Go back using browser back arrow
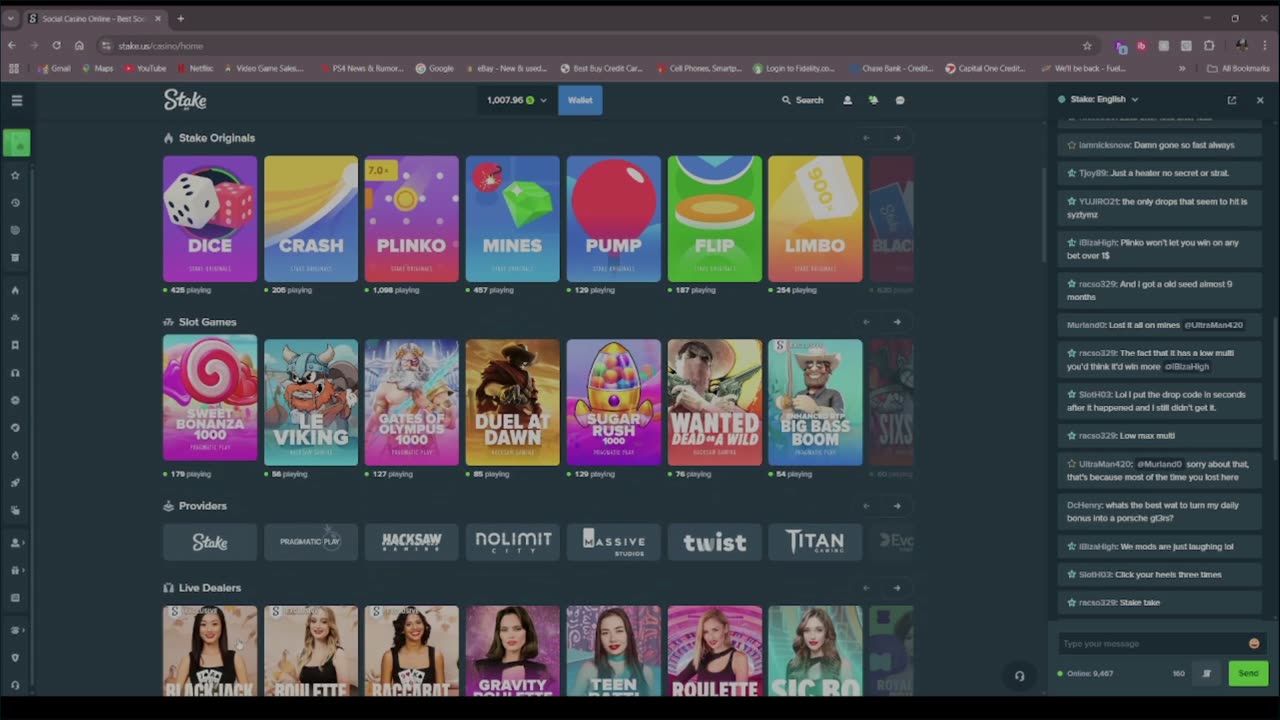Viewport: 1280px width, 720px height. (x=12, y=45)
